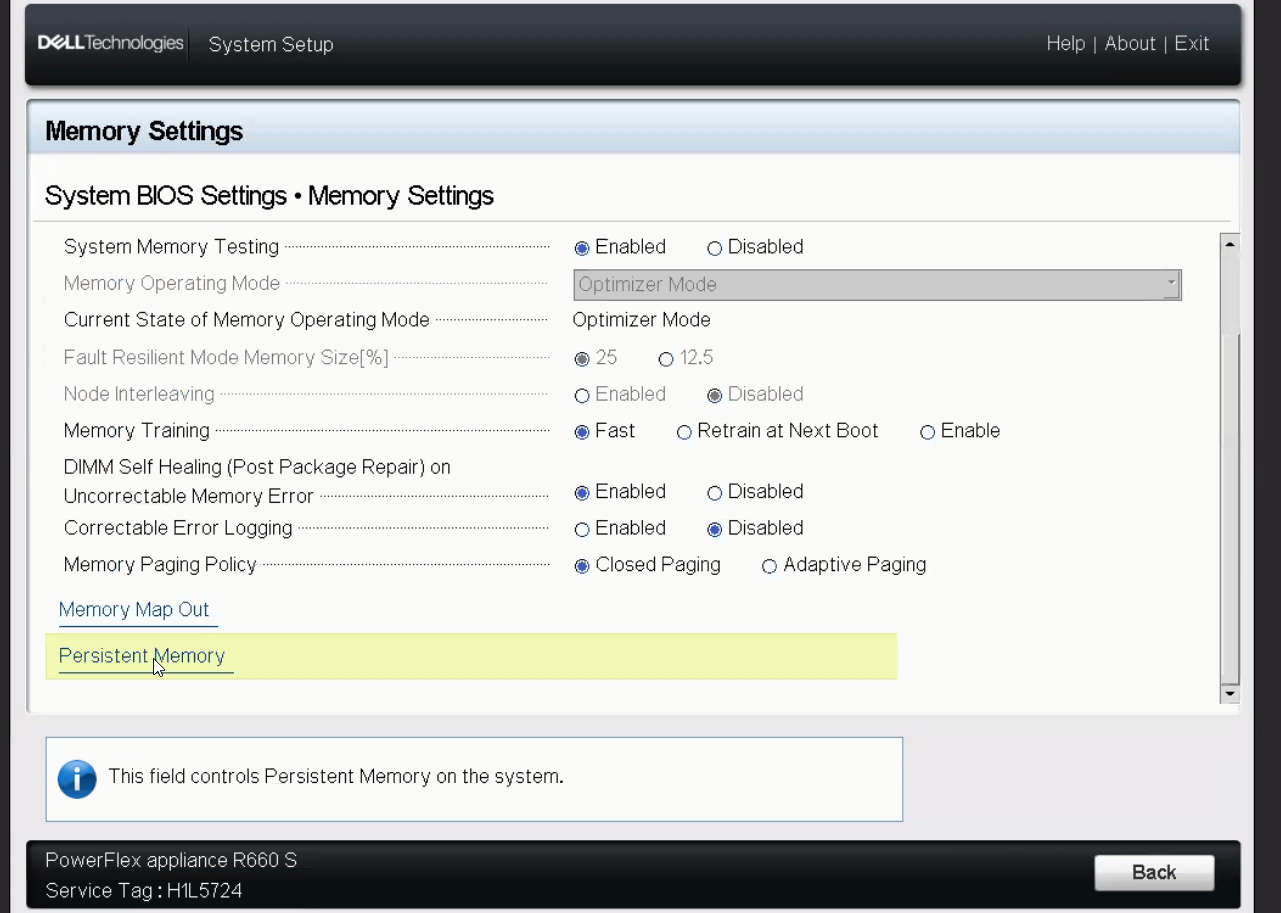Enable Correctable Error Logging
Screen dimensions: 1281x913
pos(582,529)
